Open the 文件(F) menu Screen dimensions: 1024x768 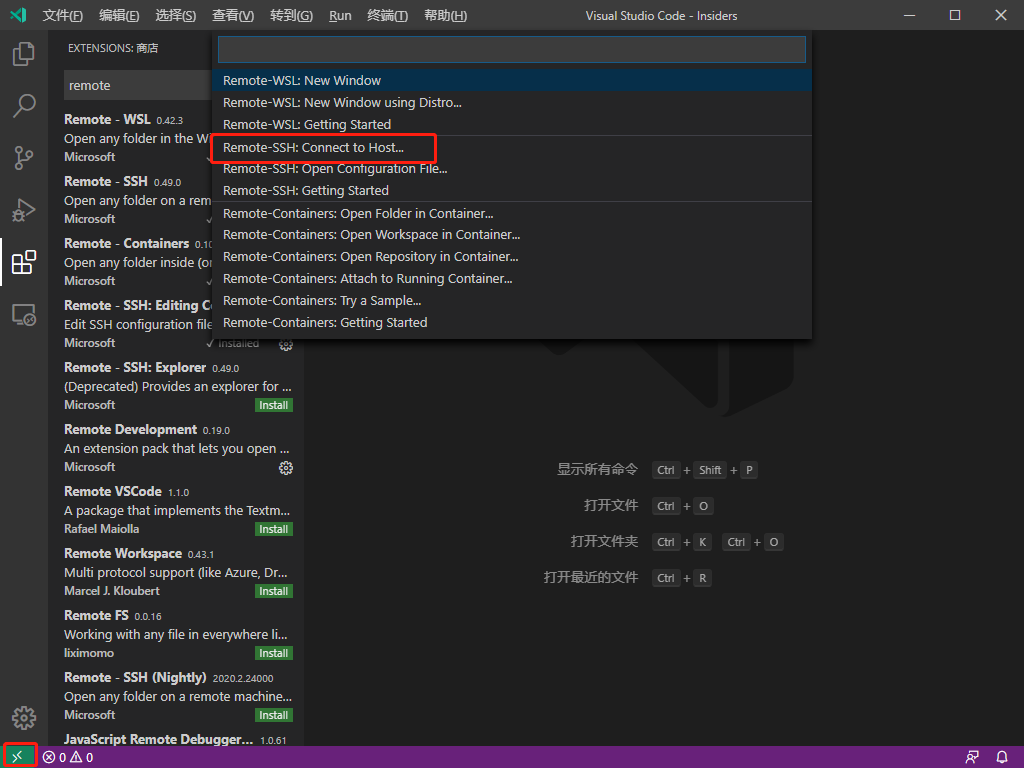[x=63, y=16]
